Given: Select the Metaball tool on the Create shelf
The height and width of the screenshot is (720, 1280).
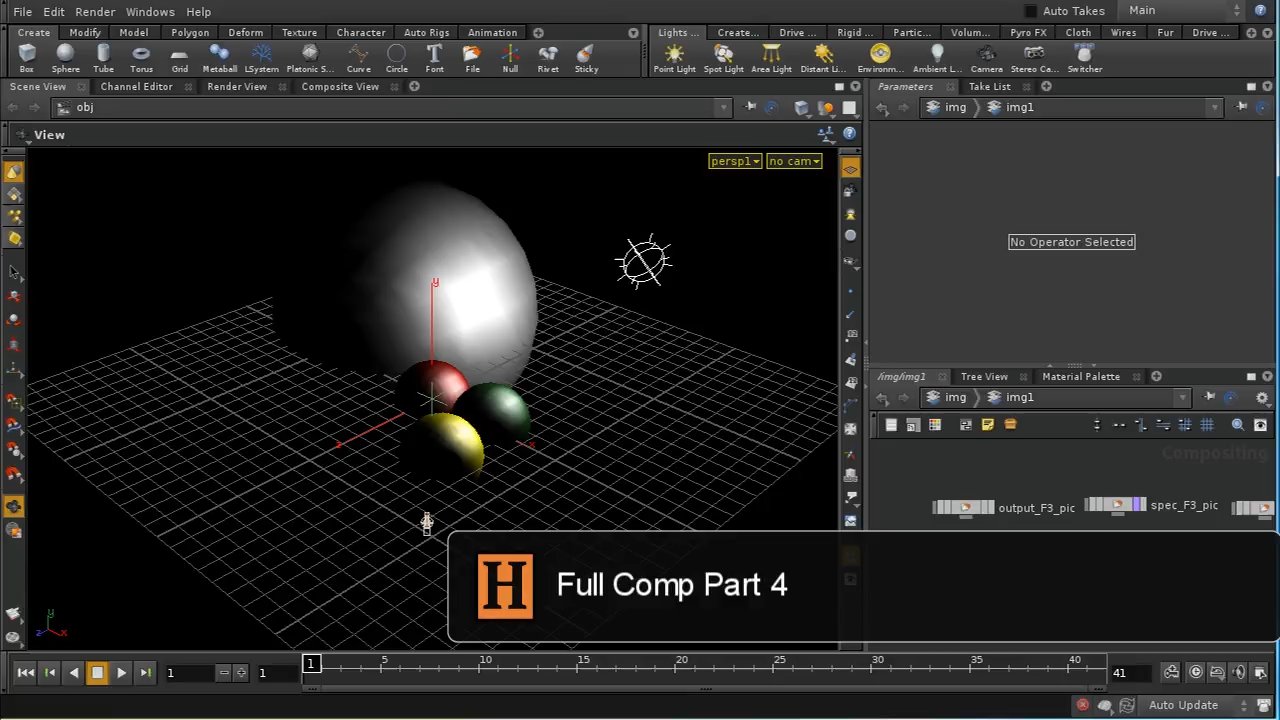Looking at the screenshot, I should click(219, 57).
